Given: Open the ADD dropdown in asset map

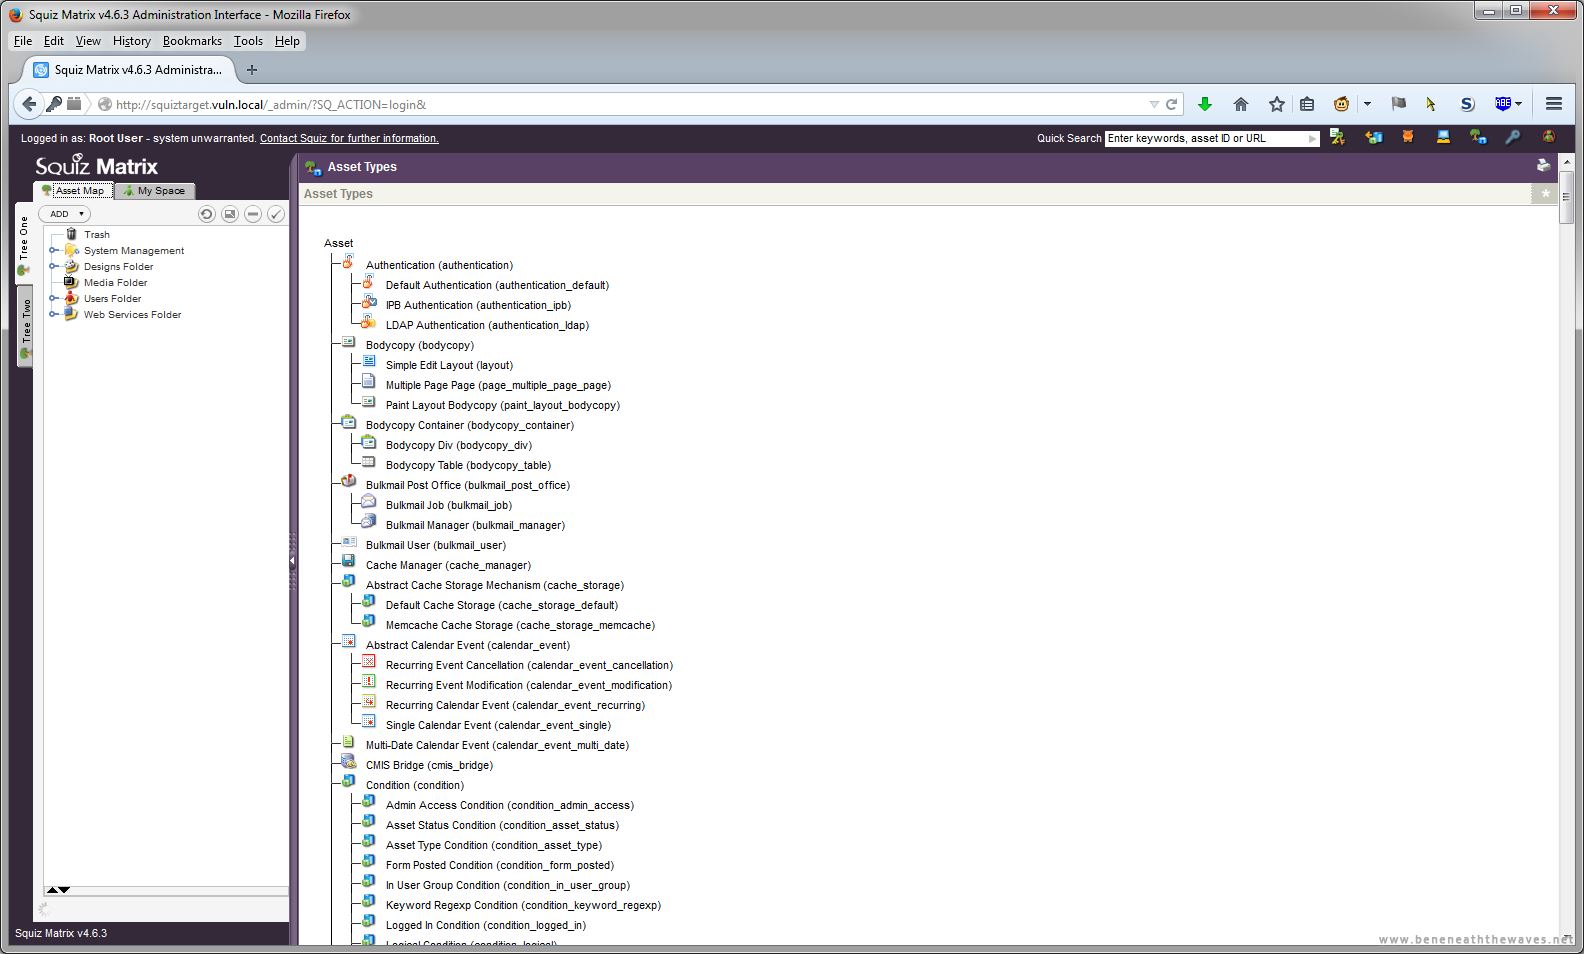Looking at the screenshot, I should [64, 214].
